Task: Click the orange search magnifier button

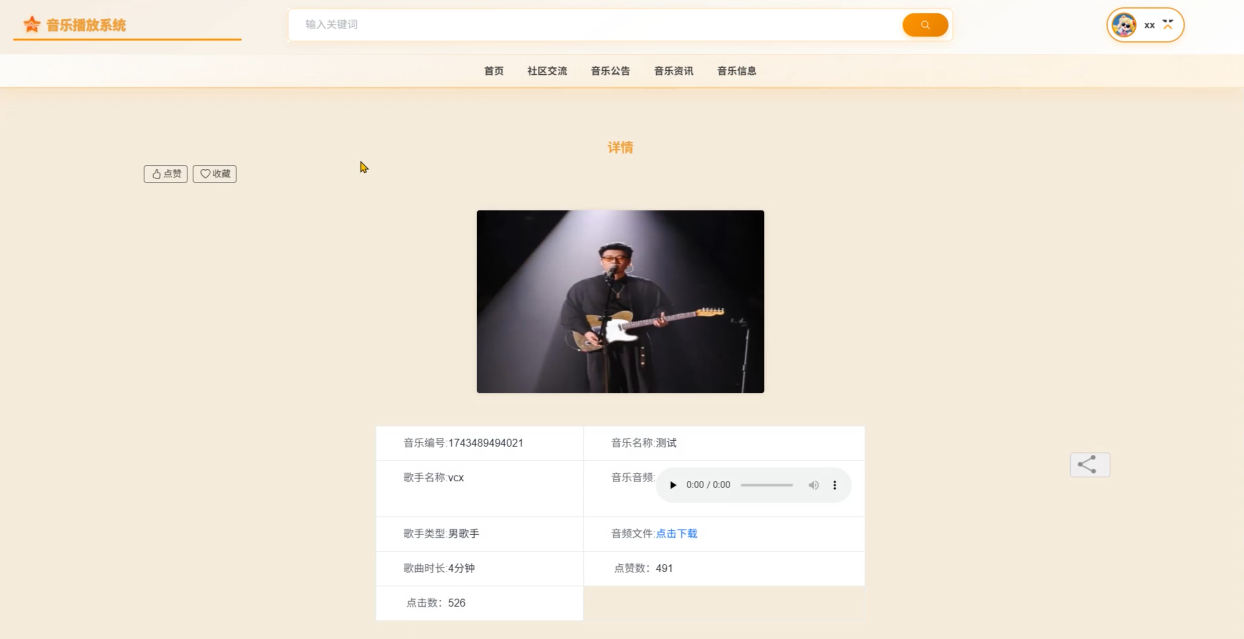Action: (925, 25)
